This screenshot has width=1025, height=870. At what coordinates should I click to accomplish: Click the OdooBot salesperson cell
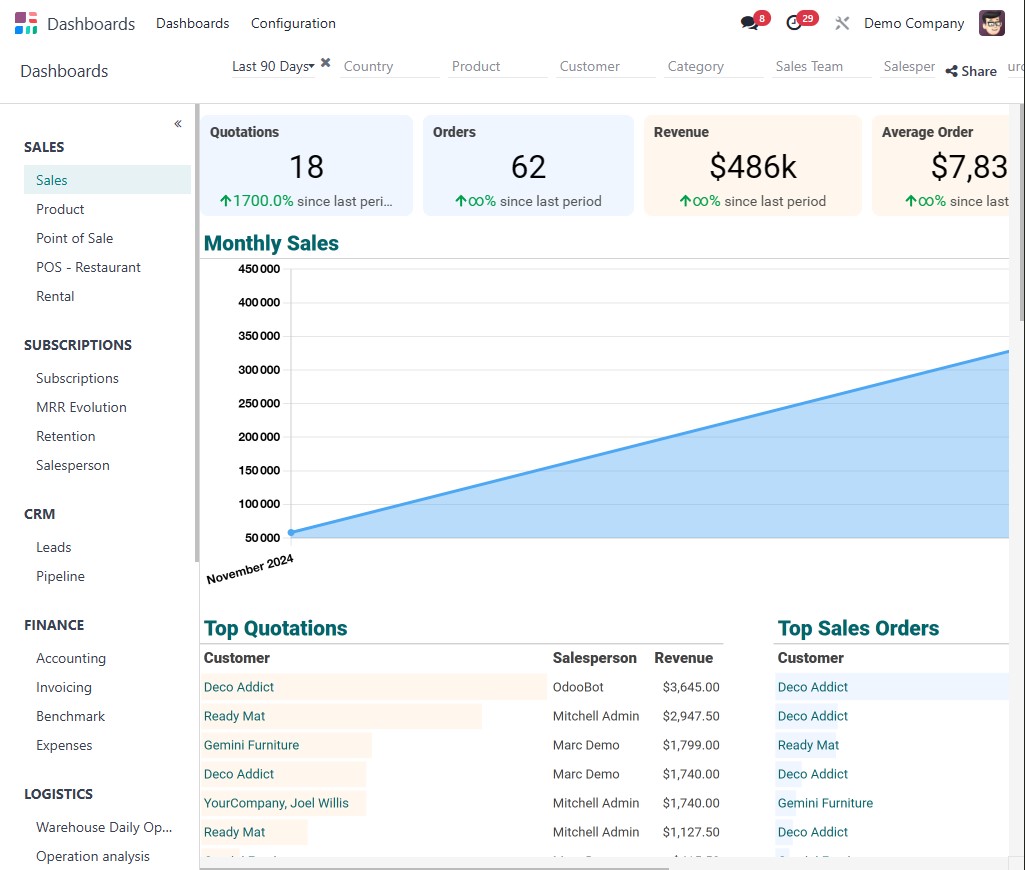pos(578,687)
